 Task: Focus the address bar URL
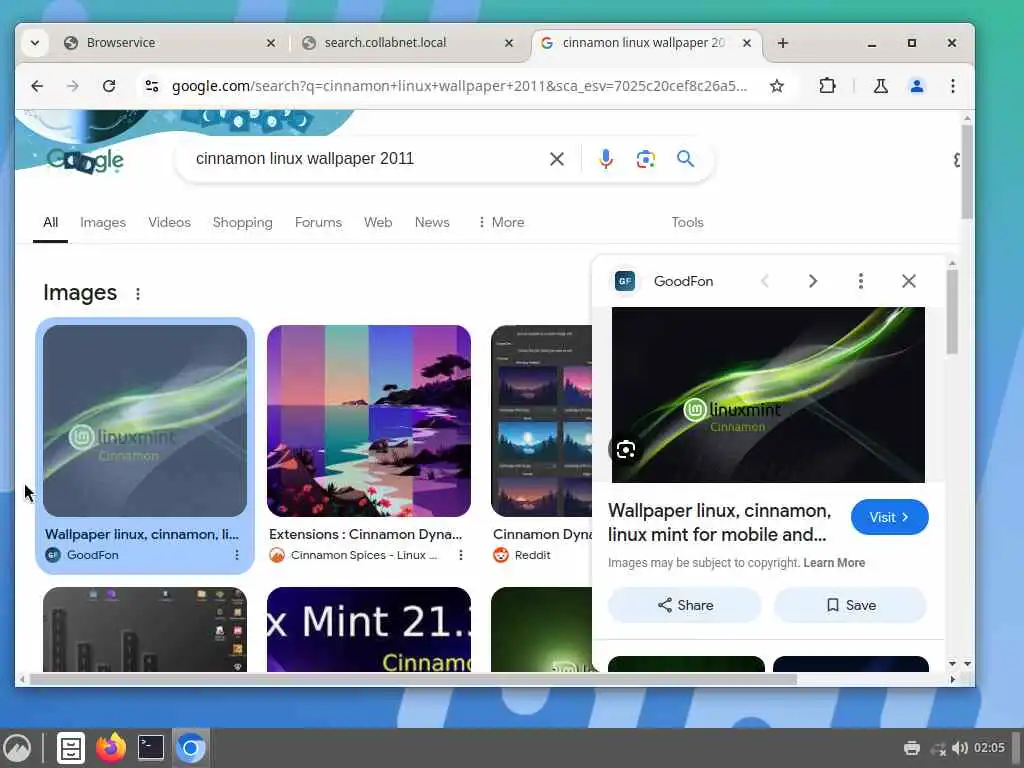459,86
